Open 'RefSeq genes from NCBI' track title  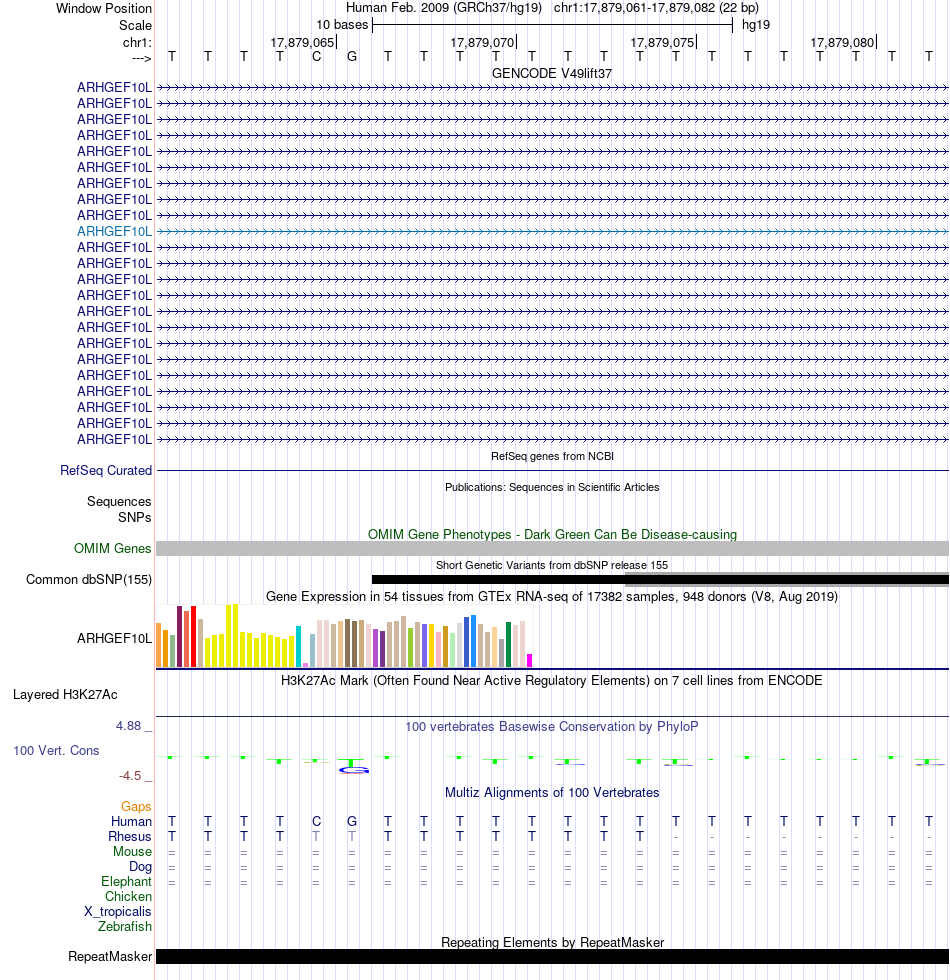click(x=552, y=456)
